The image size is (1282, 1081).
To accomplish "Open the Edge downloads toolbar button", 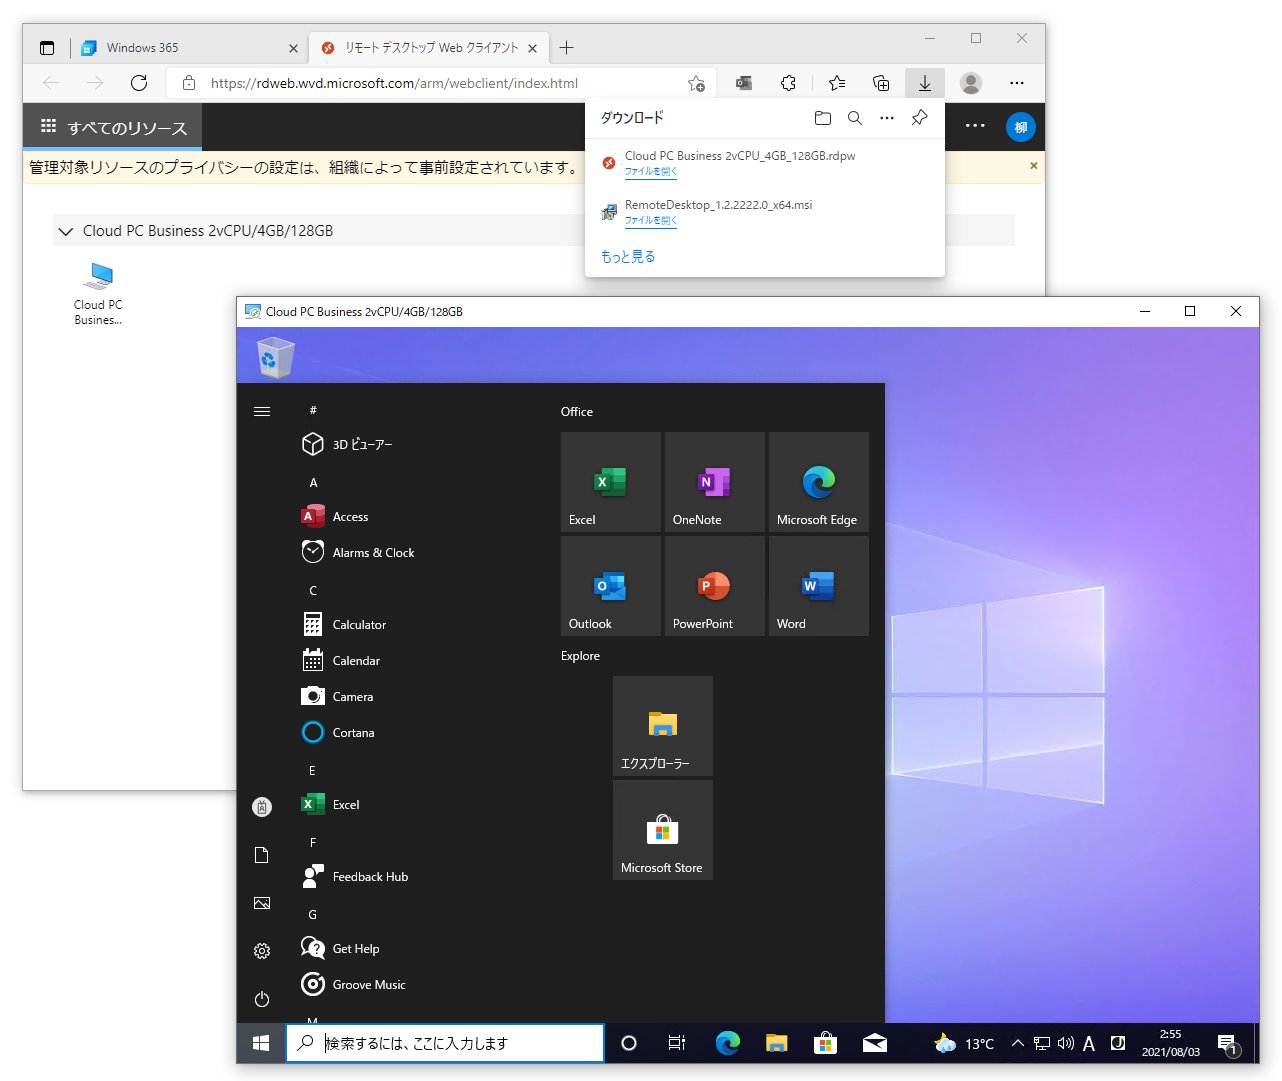I will [x=925, y=83].
